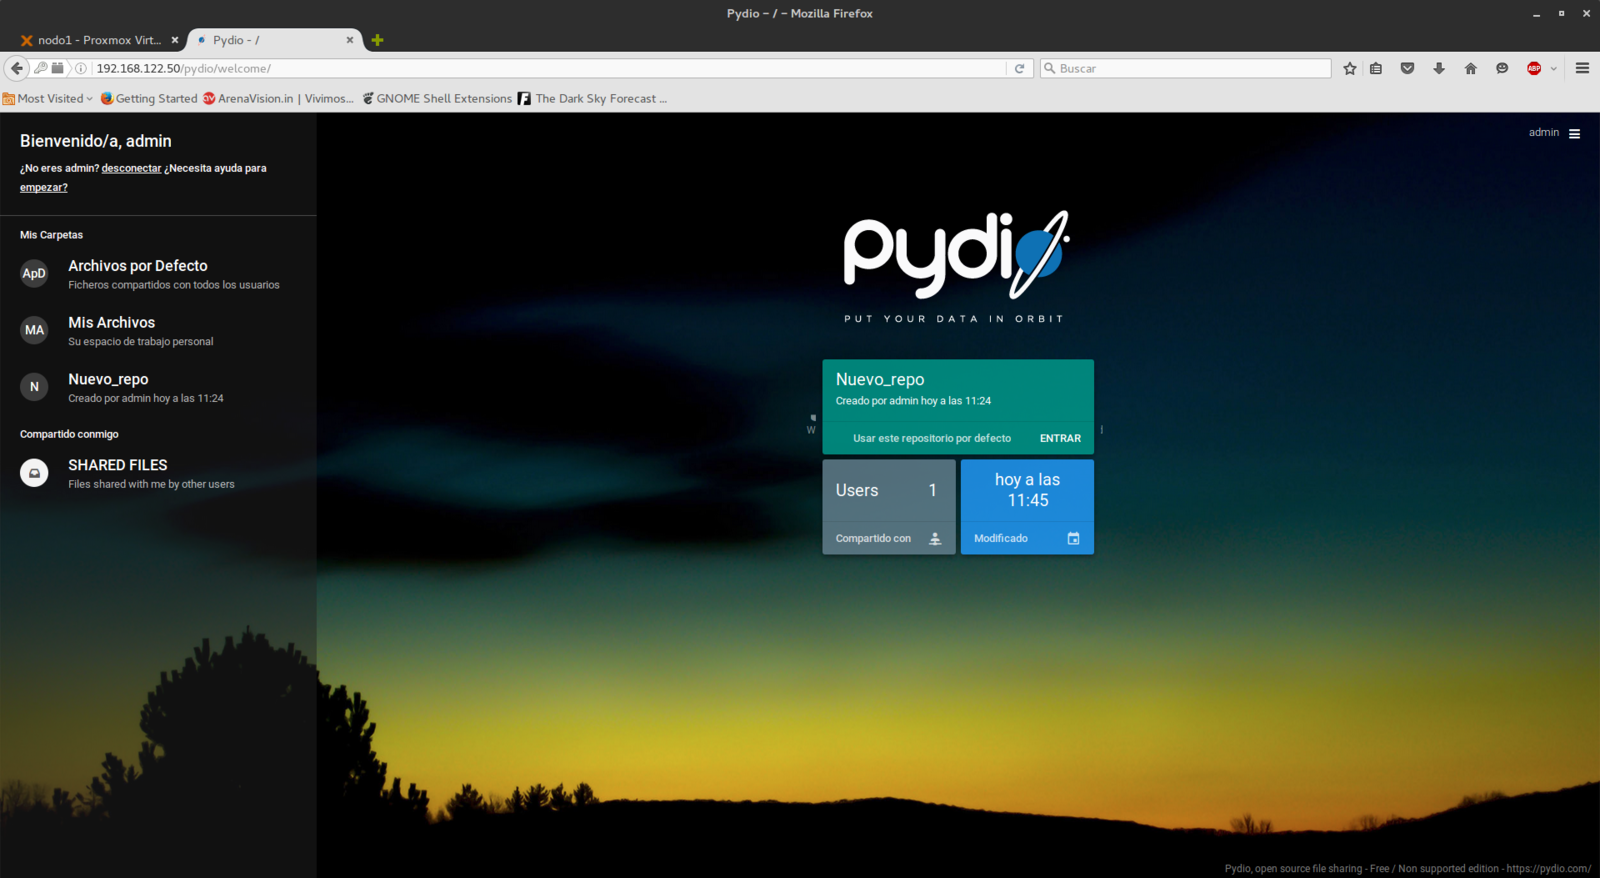The image size is (1600, 878).
Task: Click the Compartido conmigo heading
Action: (x=69, y=434)
